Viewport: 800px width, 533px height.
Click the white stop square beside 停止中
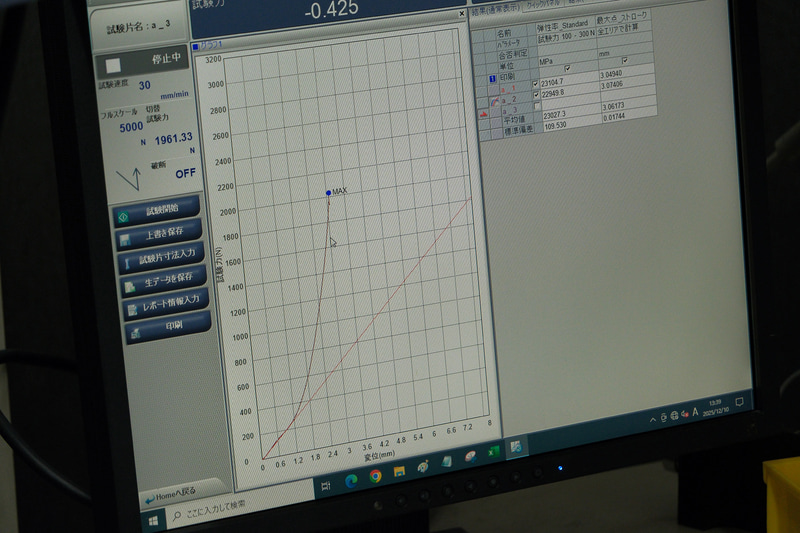(x=113, y=65)
